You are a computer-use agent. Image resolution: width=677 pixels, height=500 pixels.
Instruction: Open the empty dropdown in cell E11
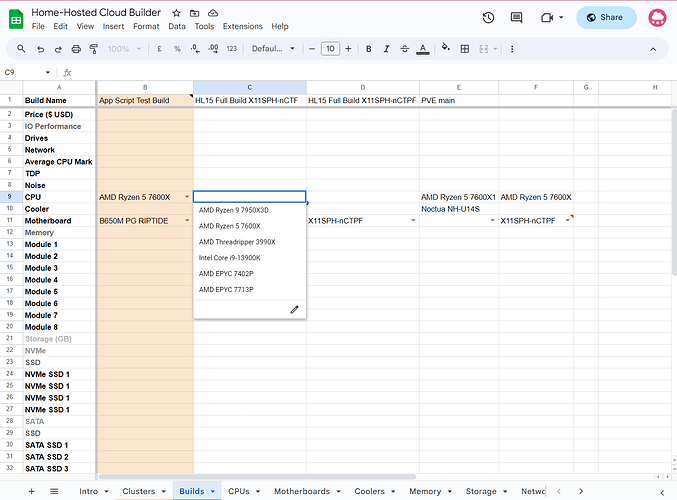pyautogui.click(x=492, y=221)
